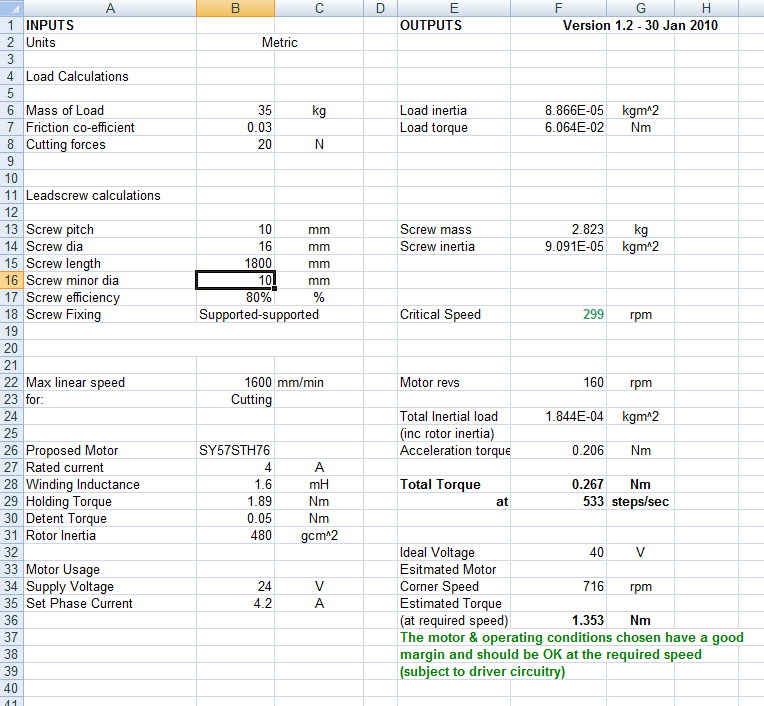Select the Cutting option cell under speed
764x706 pixels.
tap(236, 400)
